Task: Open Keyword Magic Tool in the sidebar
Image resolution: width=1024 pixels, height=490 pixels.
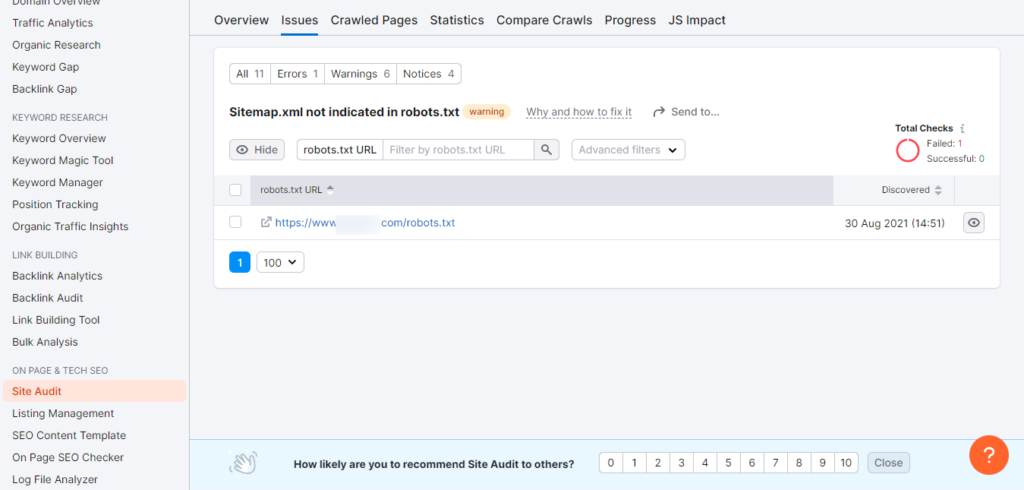Action: pyautogui.click(x=63, y=161)
